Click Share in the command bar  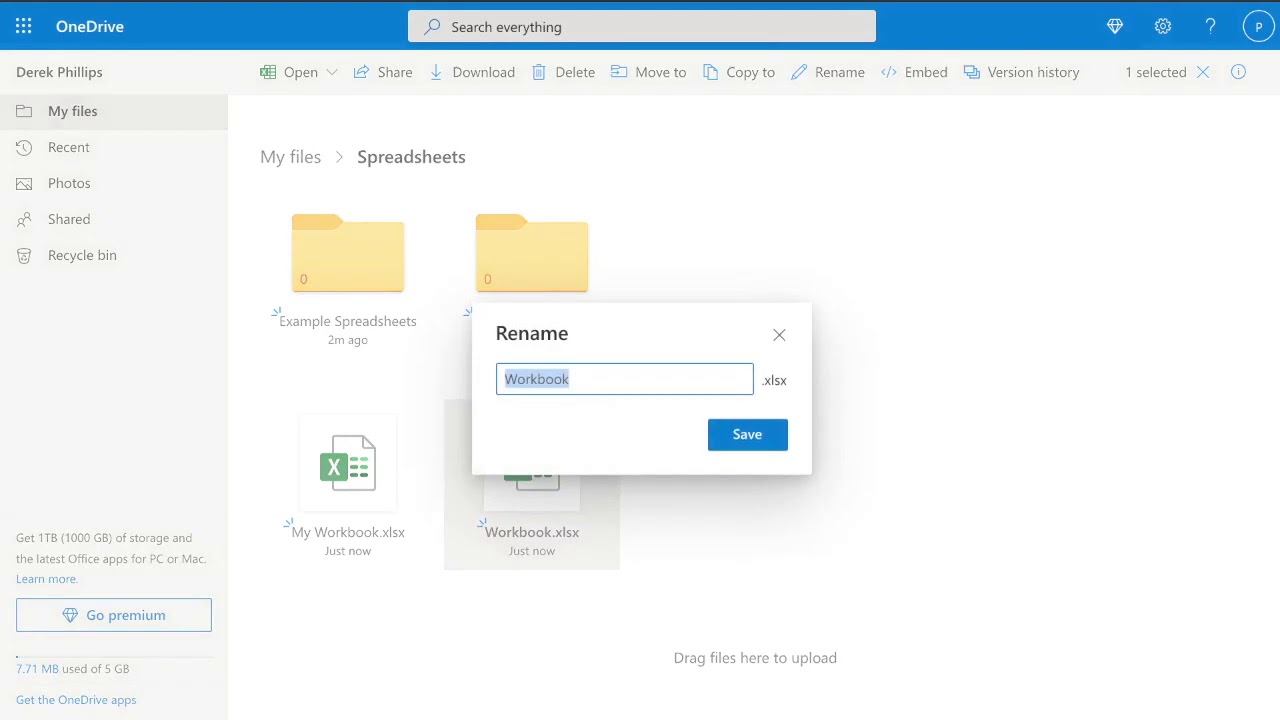(x=383, y=72)
